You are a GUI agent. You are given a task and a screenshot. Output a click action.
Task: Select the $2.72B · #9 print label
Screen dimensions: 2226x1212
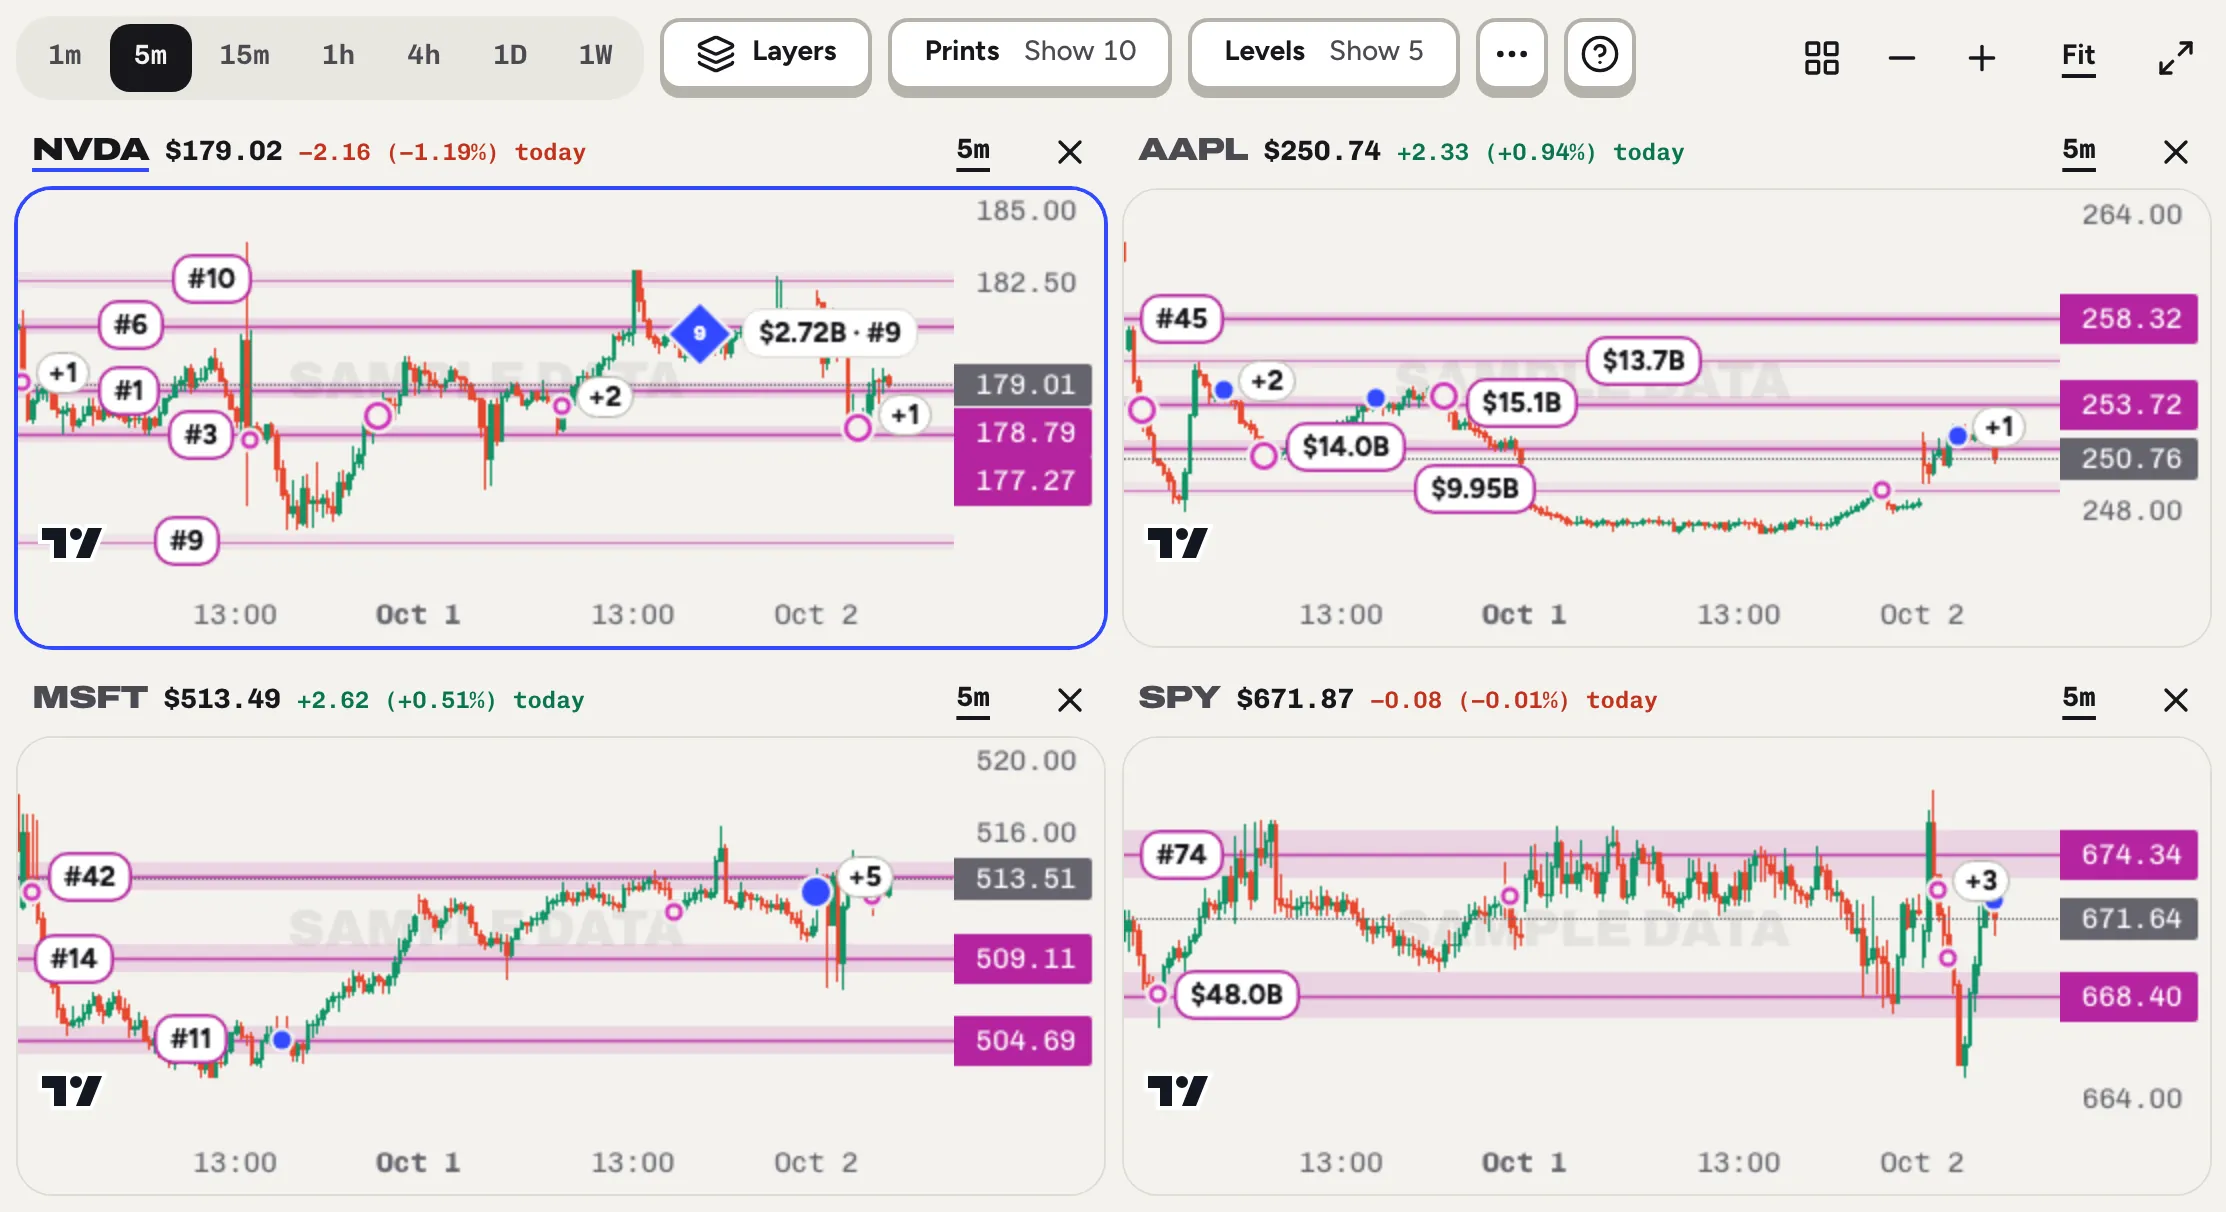point(829,332)
